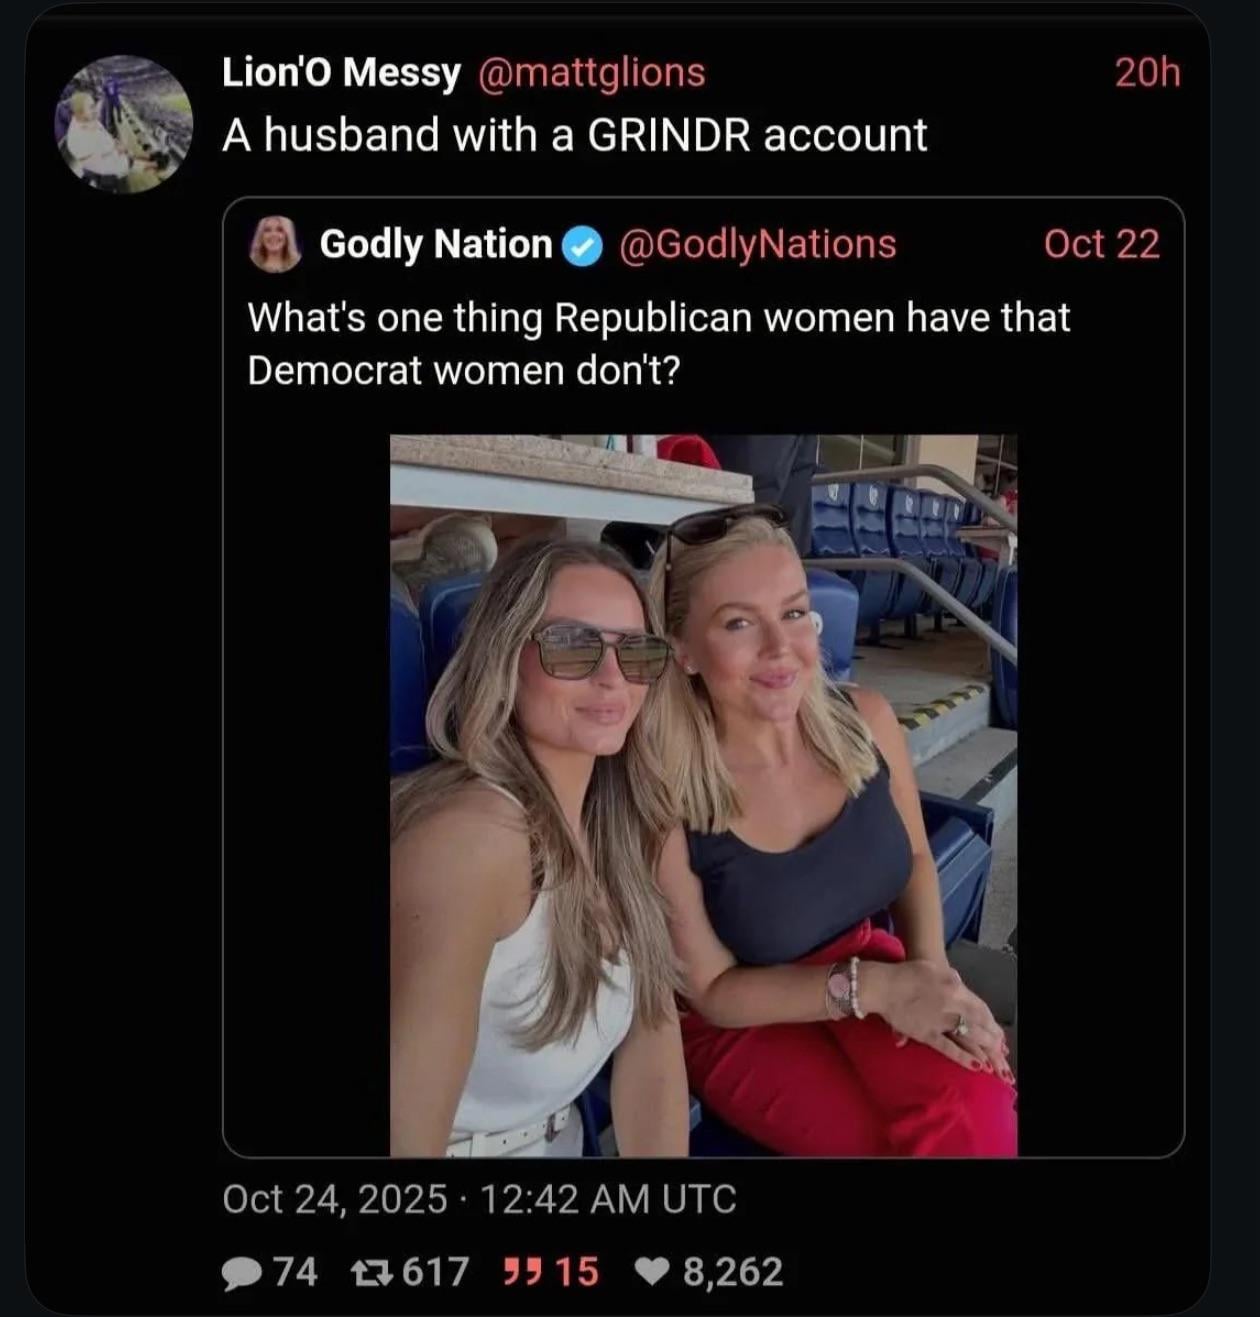Click the Oct 22 quoted post date

(x=1101, y=244)
